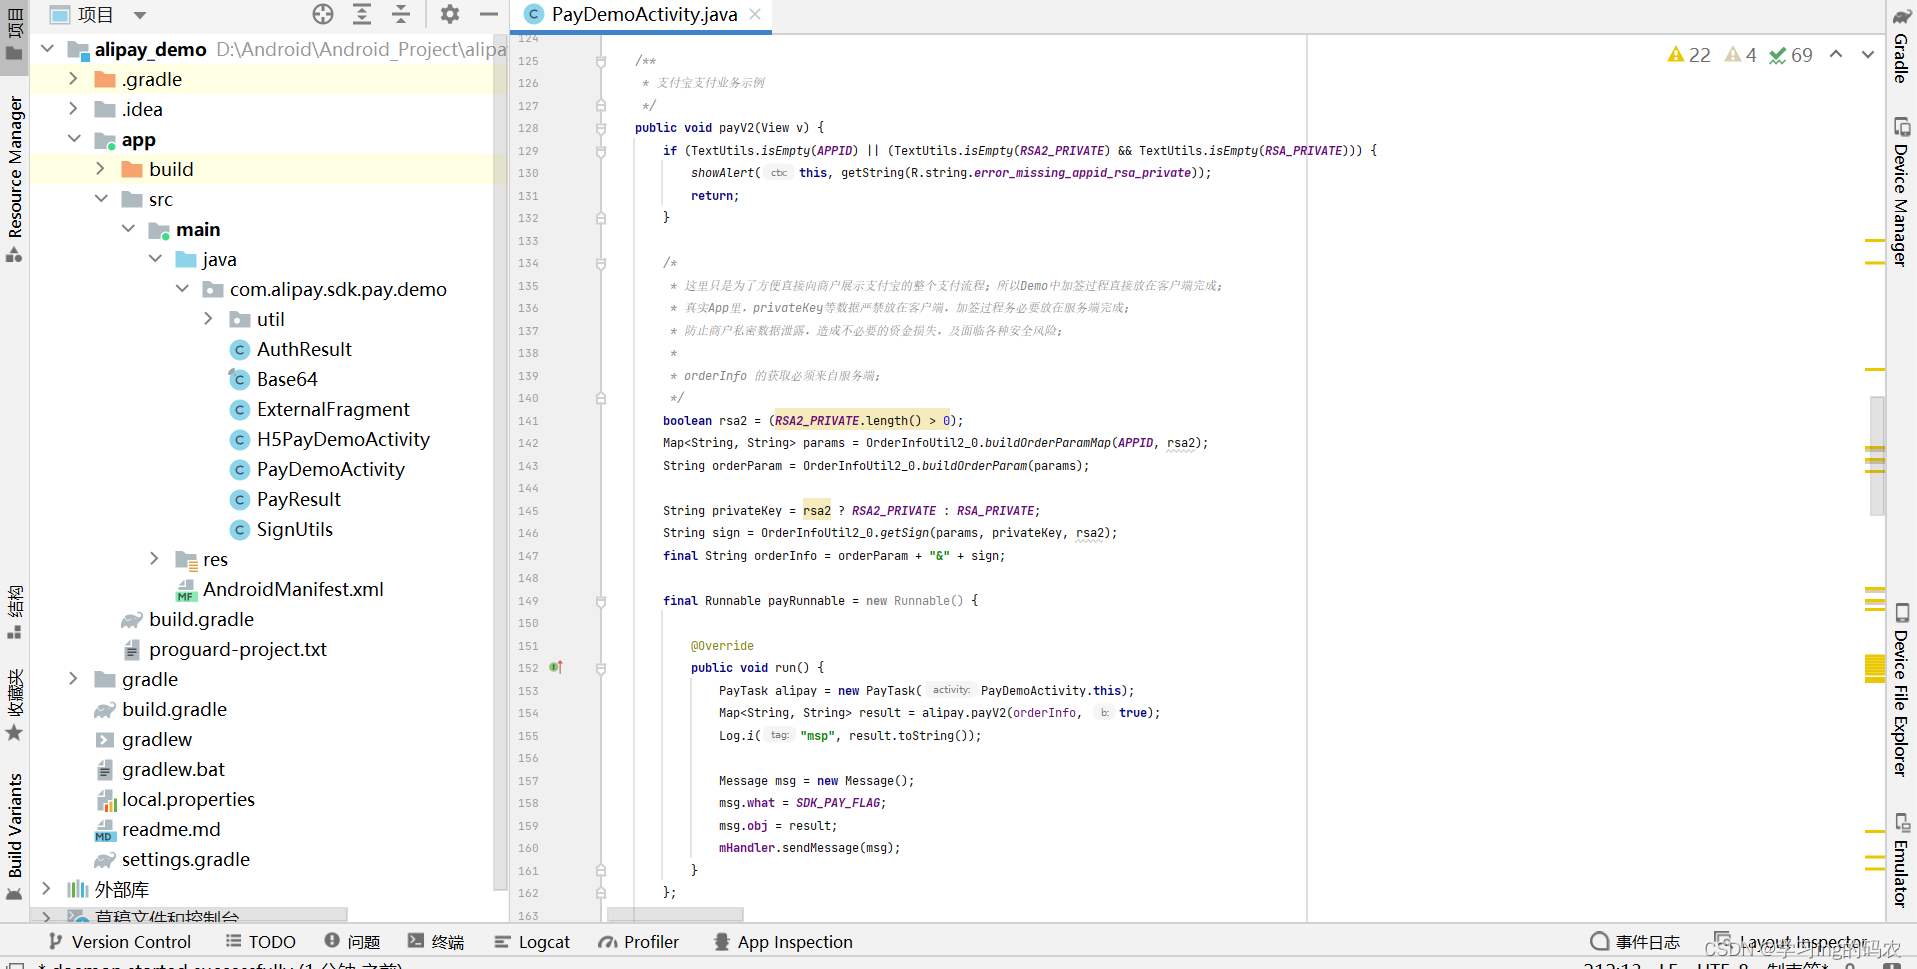Open the 问题 problems tool window
The image size is (1917, 969).
coord(352,941)
